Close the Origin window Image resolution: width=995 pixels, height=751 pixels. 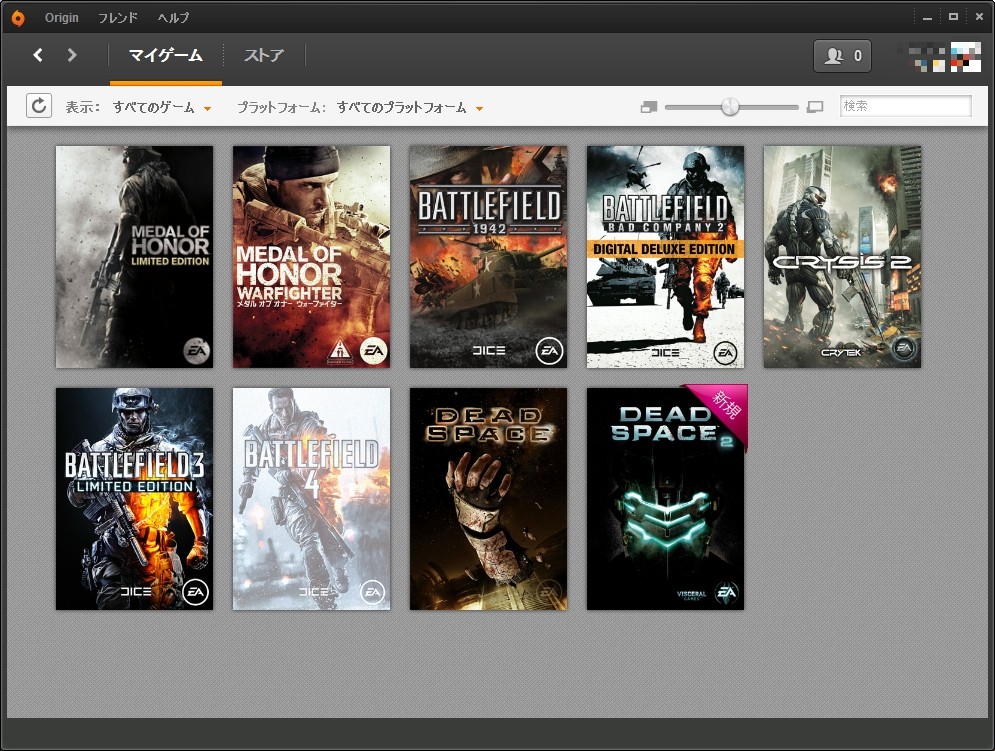[x=979, y=17]
